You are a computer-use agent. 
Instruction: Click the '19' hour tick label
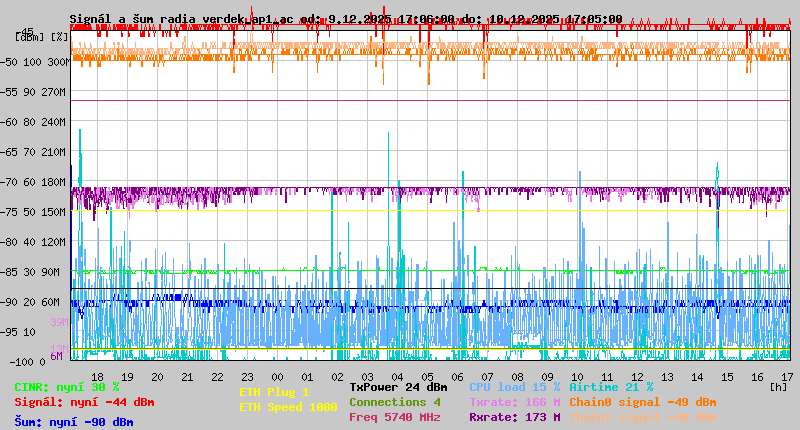coord(127,377)
